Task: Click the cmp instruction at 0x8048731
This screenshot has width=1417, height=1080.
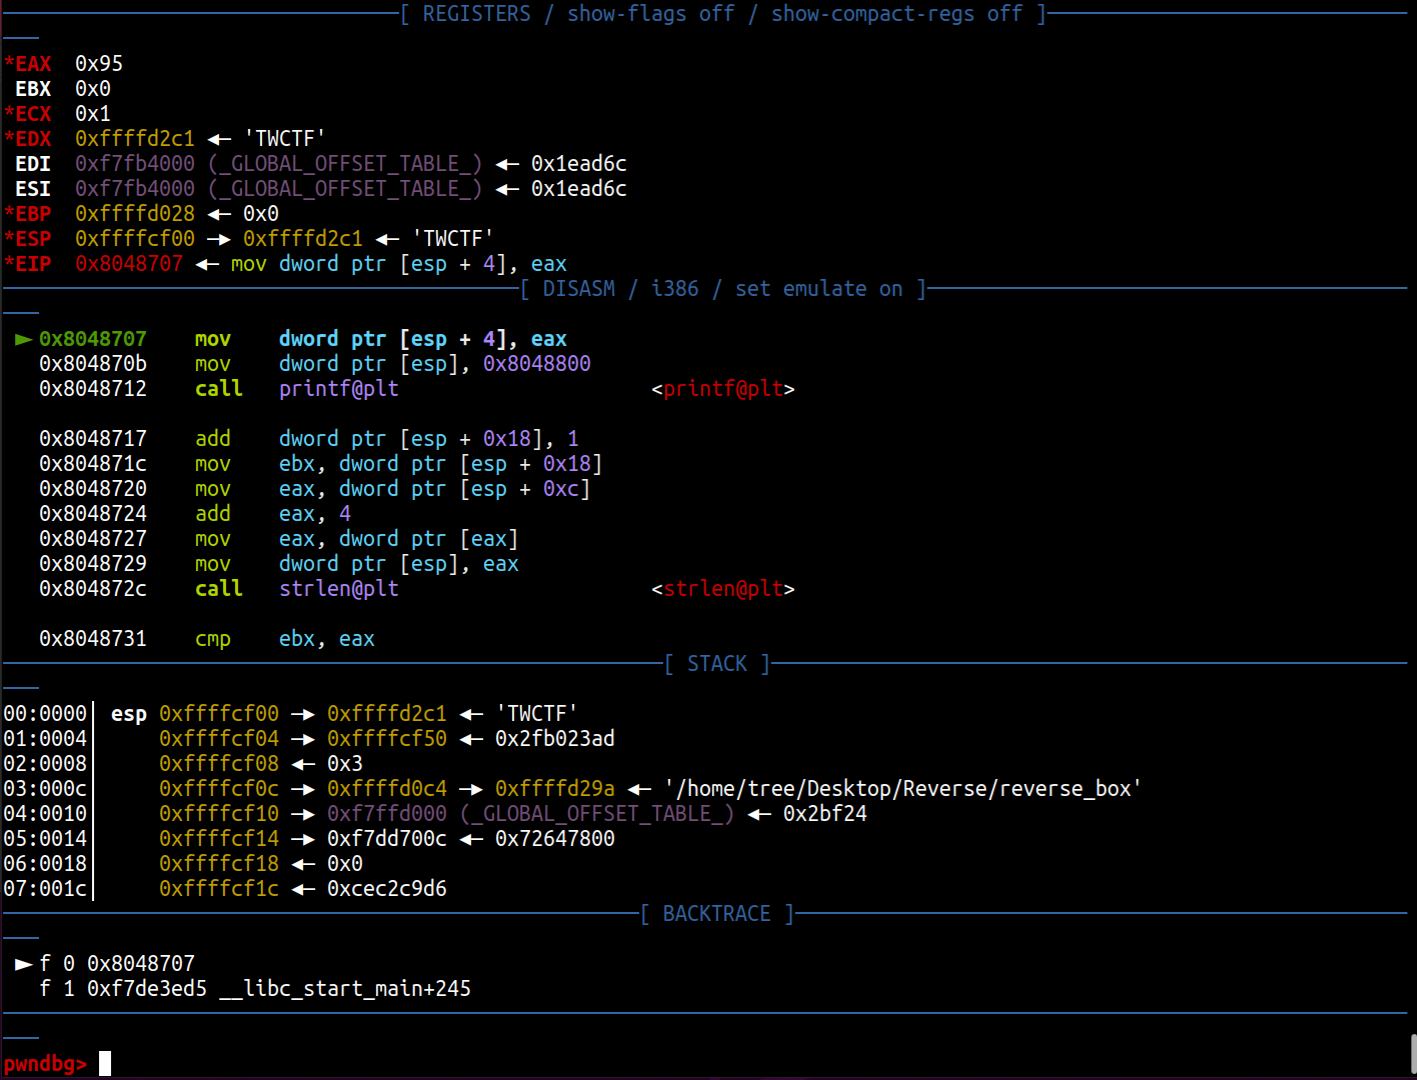Action: (212, 639)
